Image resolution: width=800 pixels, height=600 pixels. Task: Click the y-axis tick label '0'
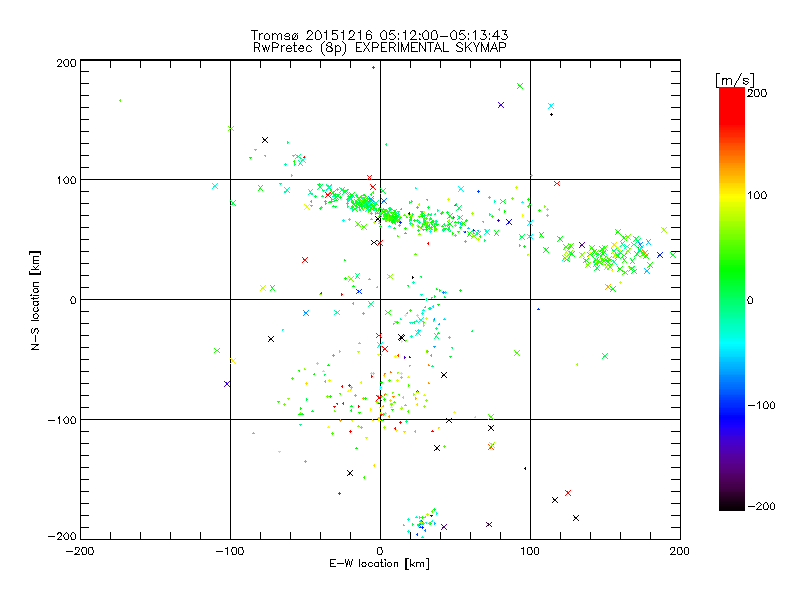pyautogui.click(x=73, y=300)
